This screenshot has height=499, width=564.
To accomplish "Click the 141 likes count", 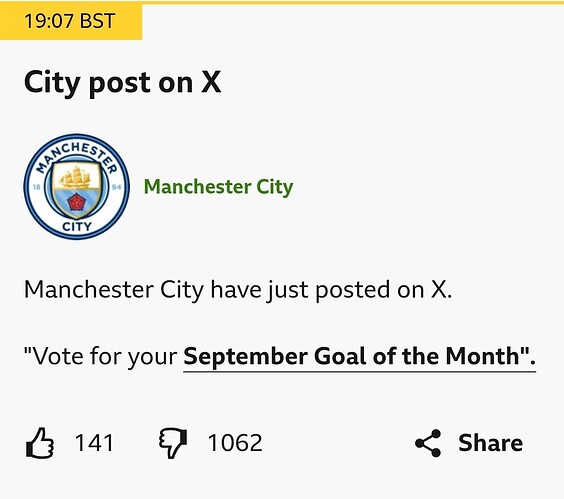I will [94, 443].
